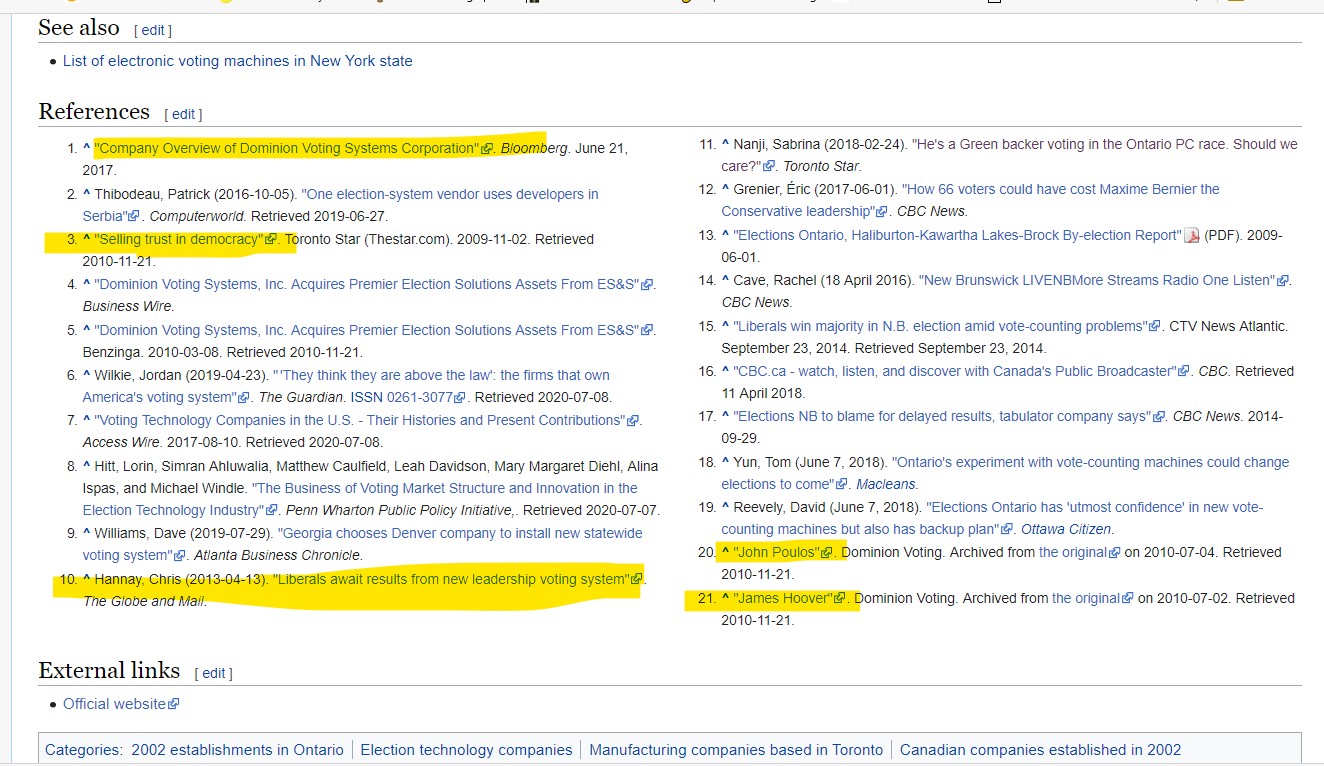The image size is (1324, 766).
Task: Click 'the original' archive link for John Poulos
Action: (1073, 552)
